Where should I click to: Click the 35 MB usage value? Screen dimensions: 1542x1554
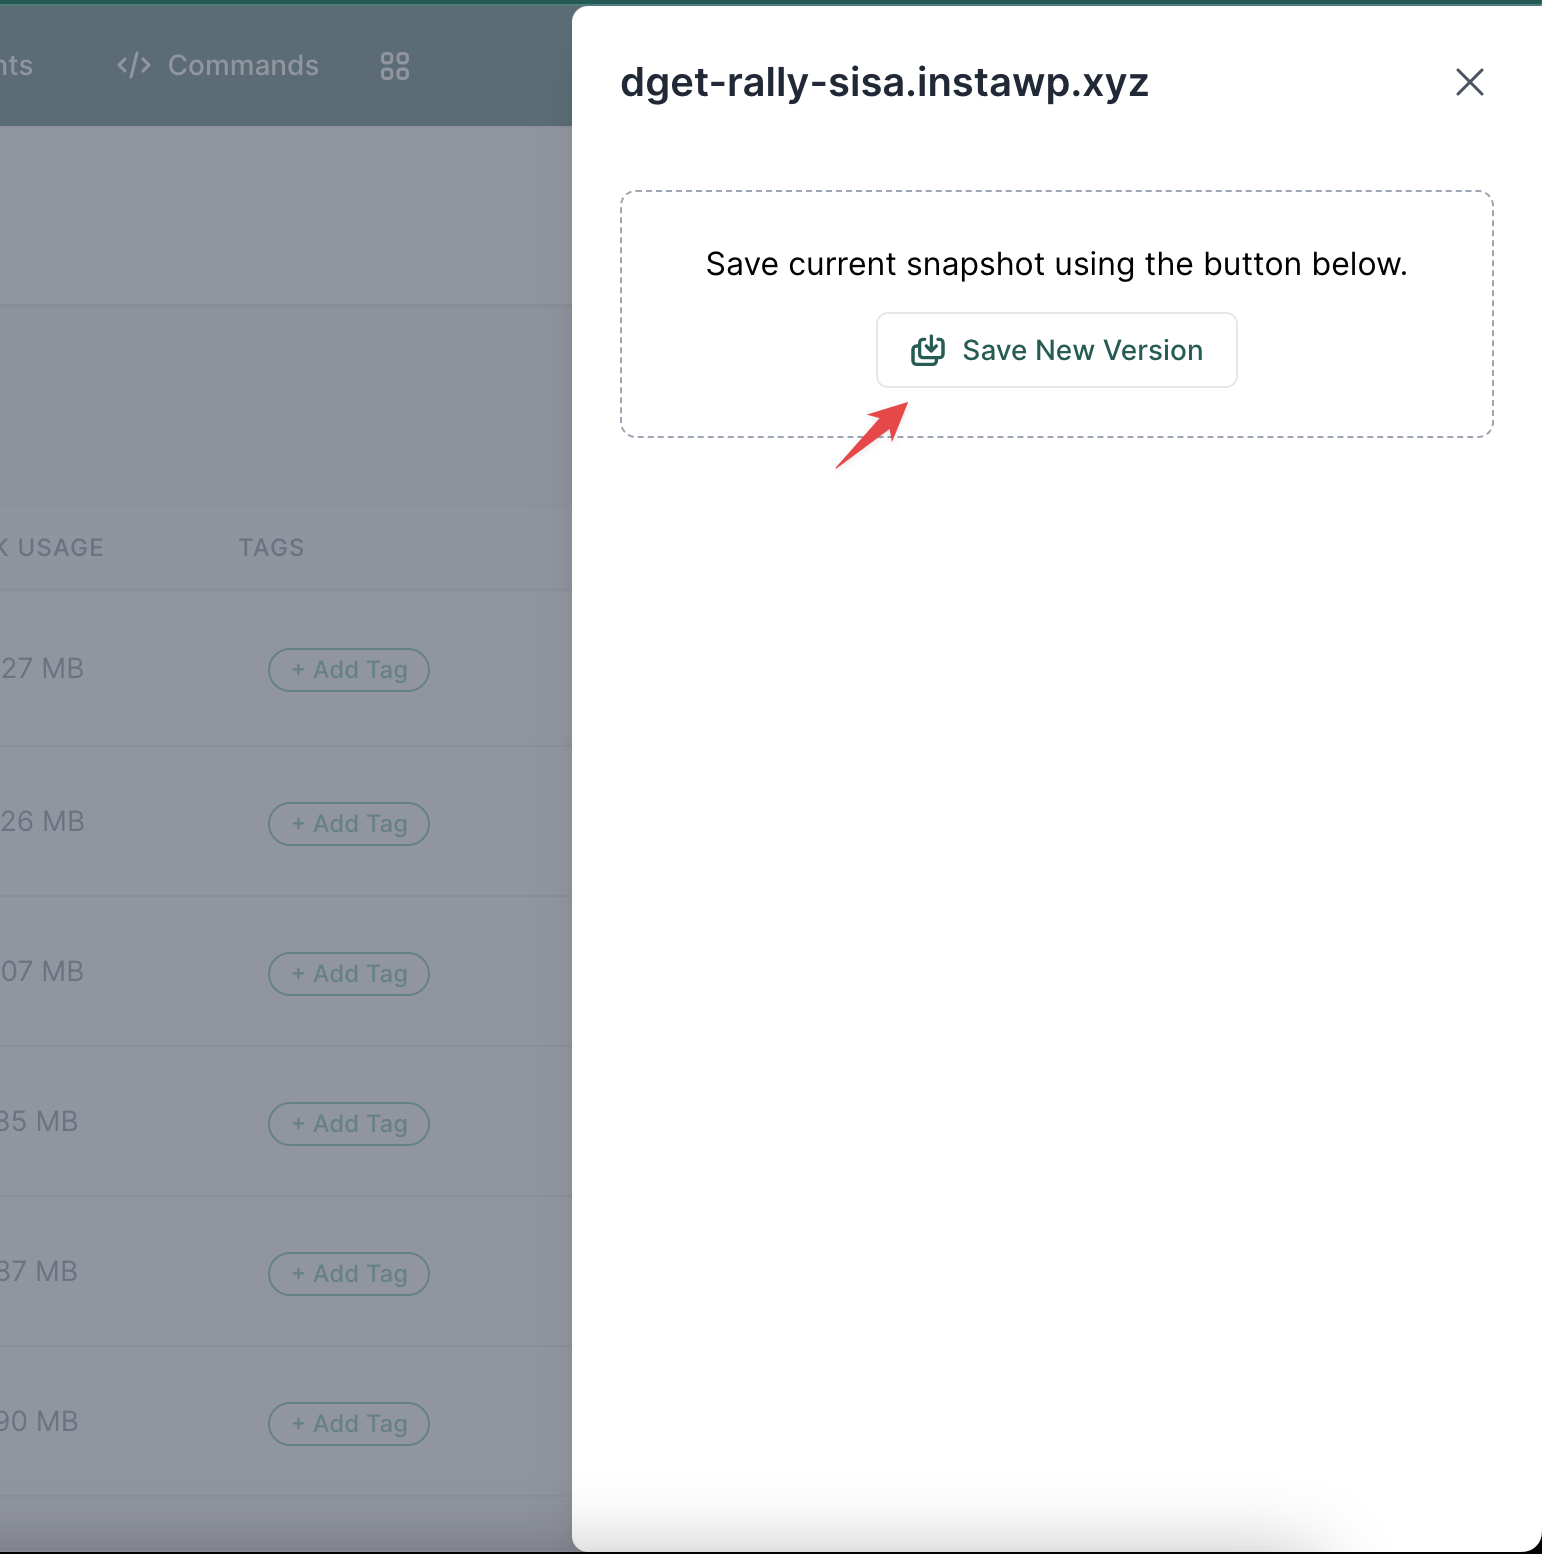pyautogui.click(x=39, y=1122)
